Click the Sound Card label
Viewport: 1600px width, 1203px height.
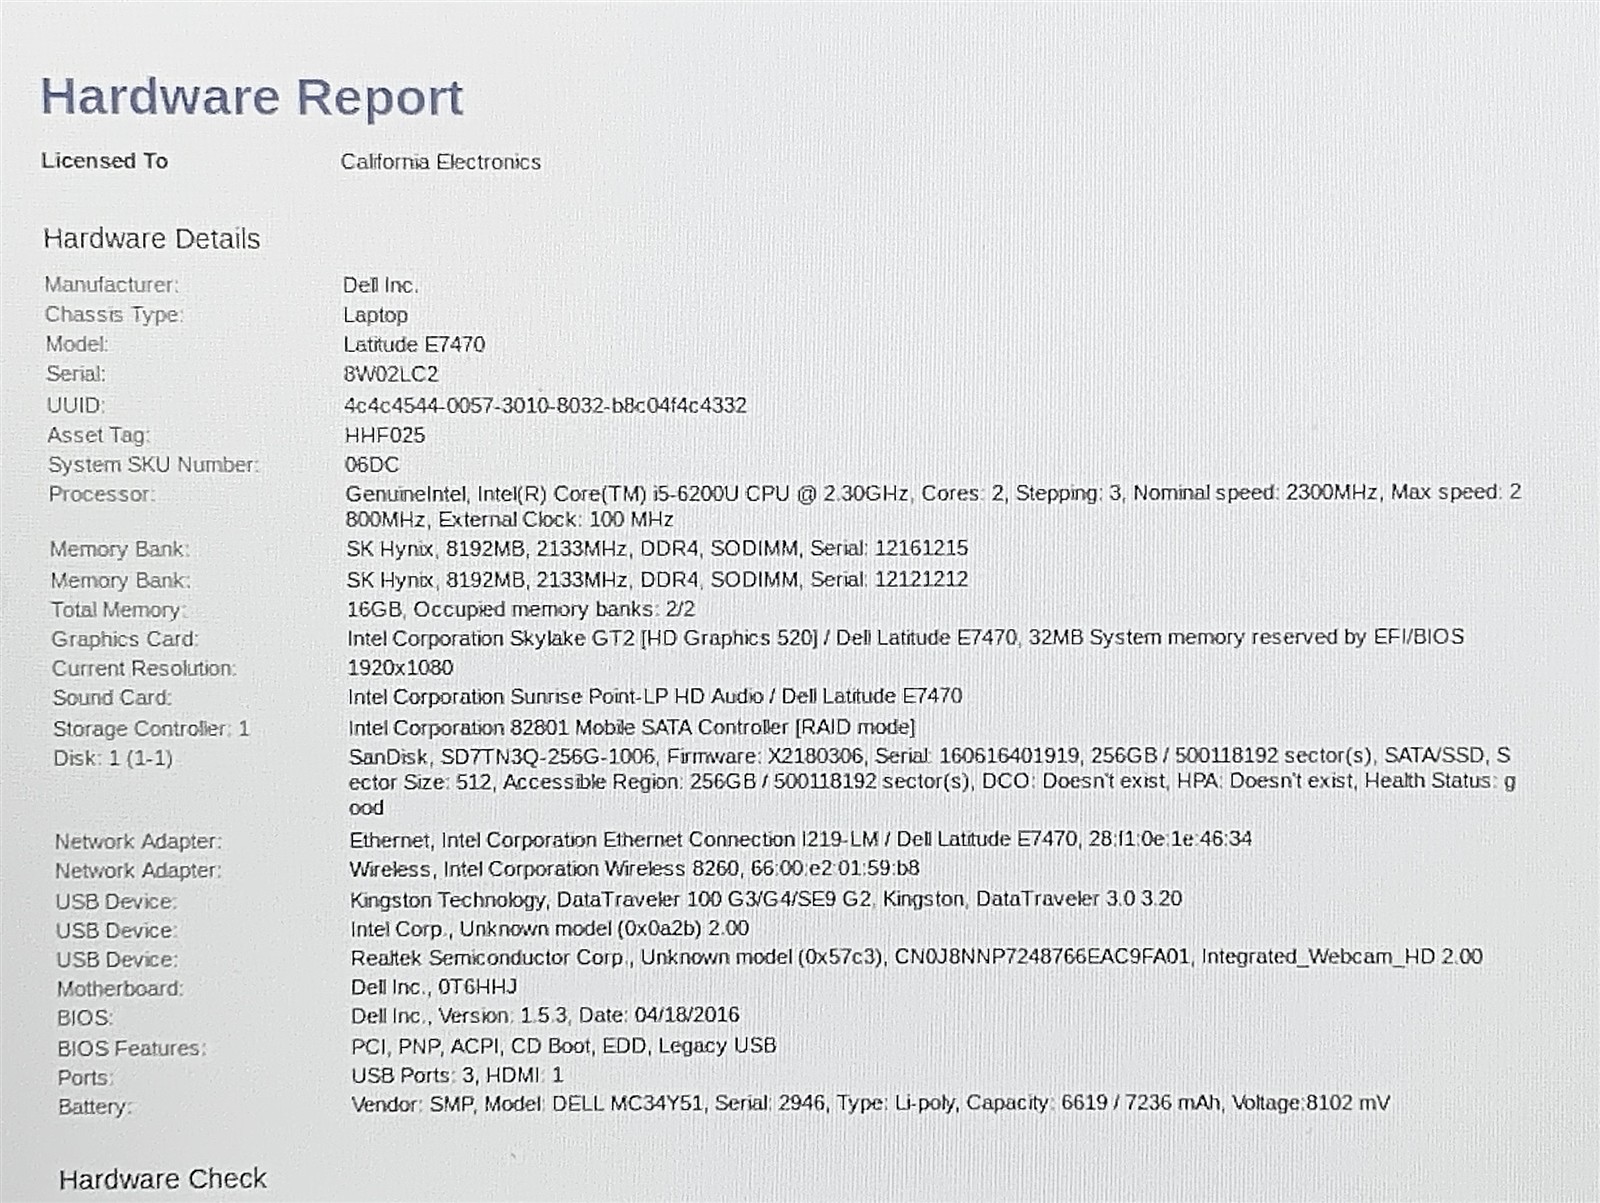click(112, 698)
